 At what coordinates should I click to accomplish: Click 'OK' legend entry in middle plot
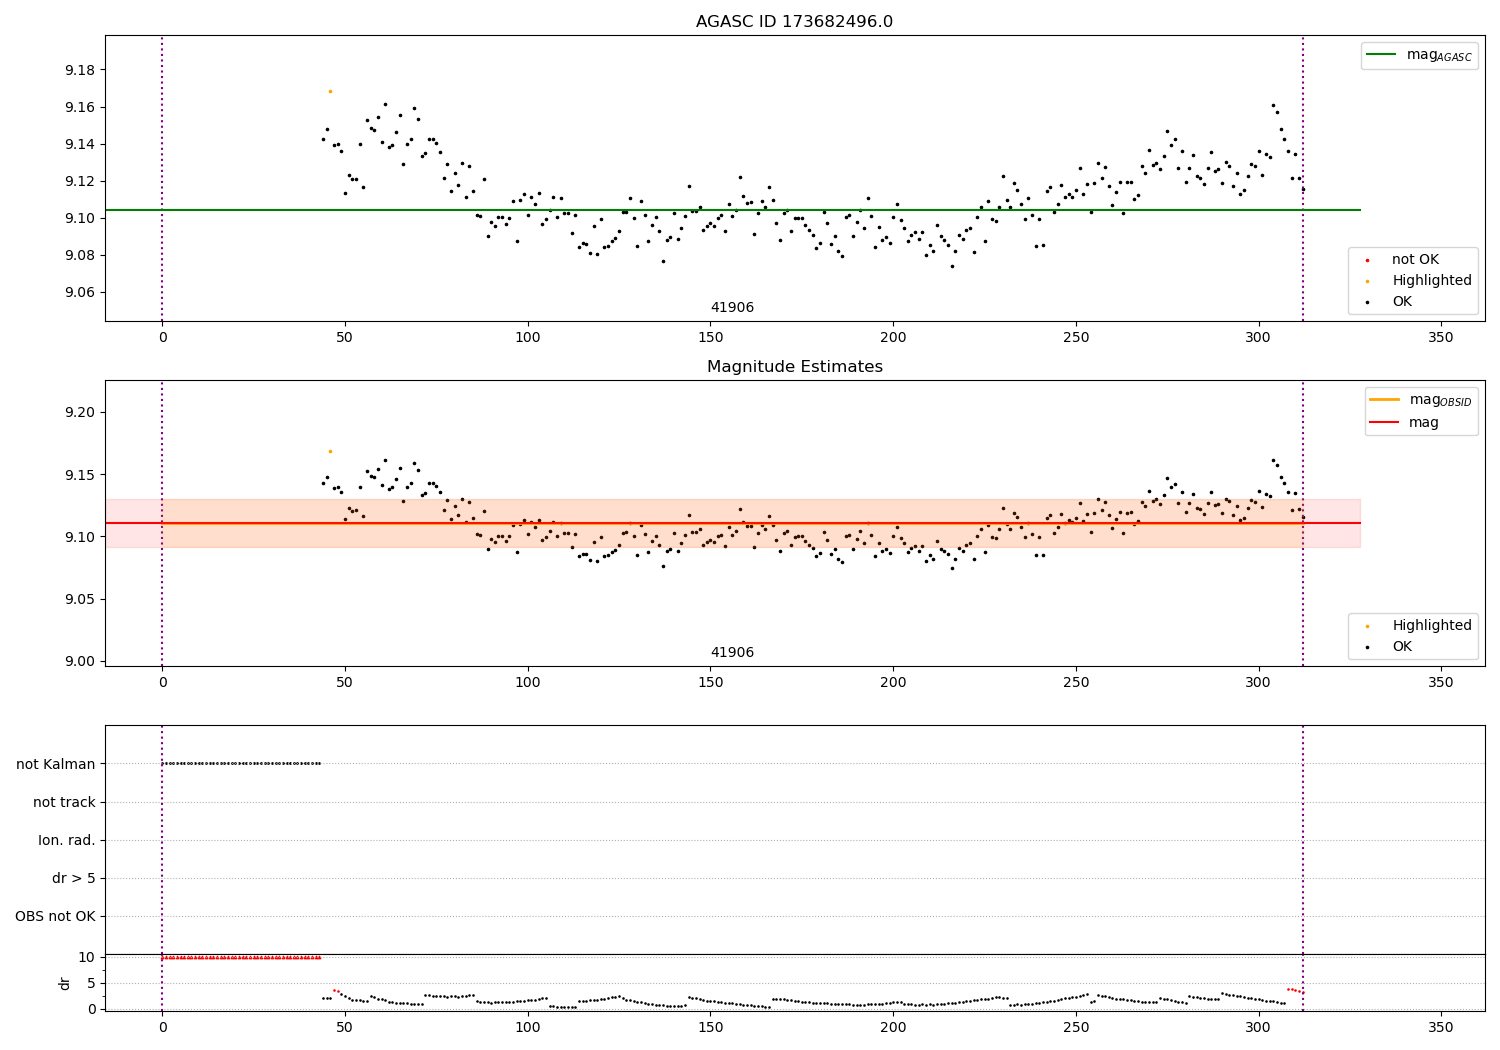1390,647
